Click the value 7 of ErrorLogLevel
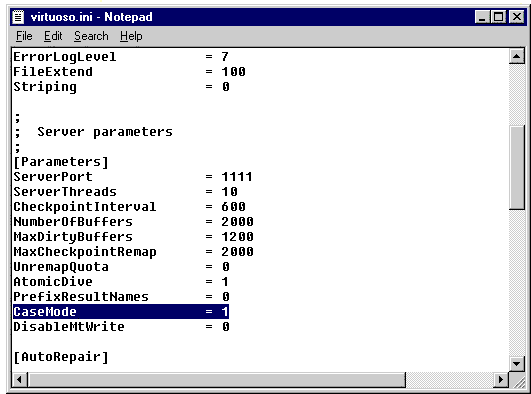531x394 pixels. 225,57
